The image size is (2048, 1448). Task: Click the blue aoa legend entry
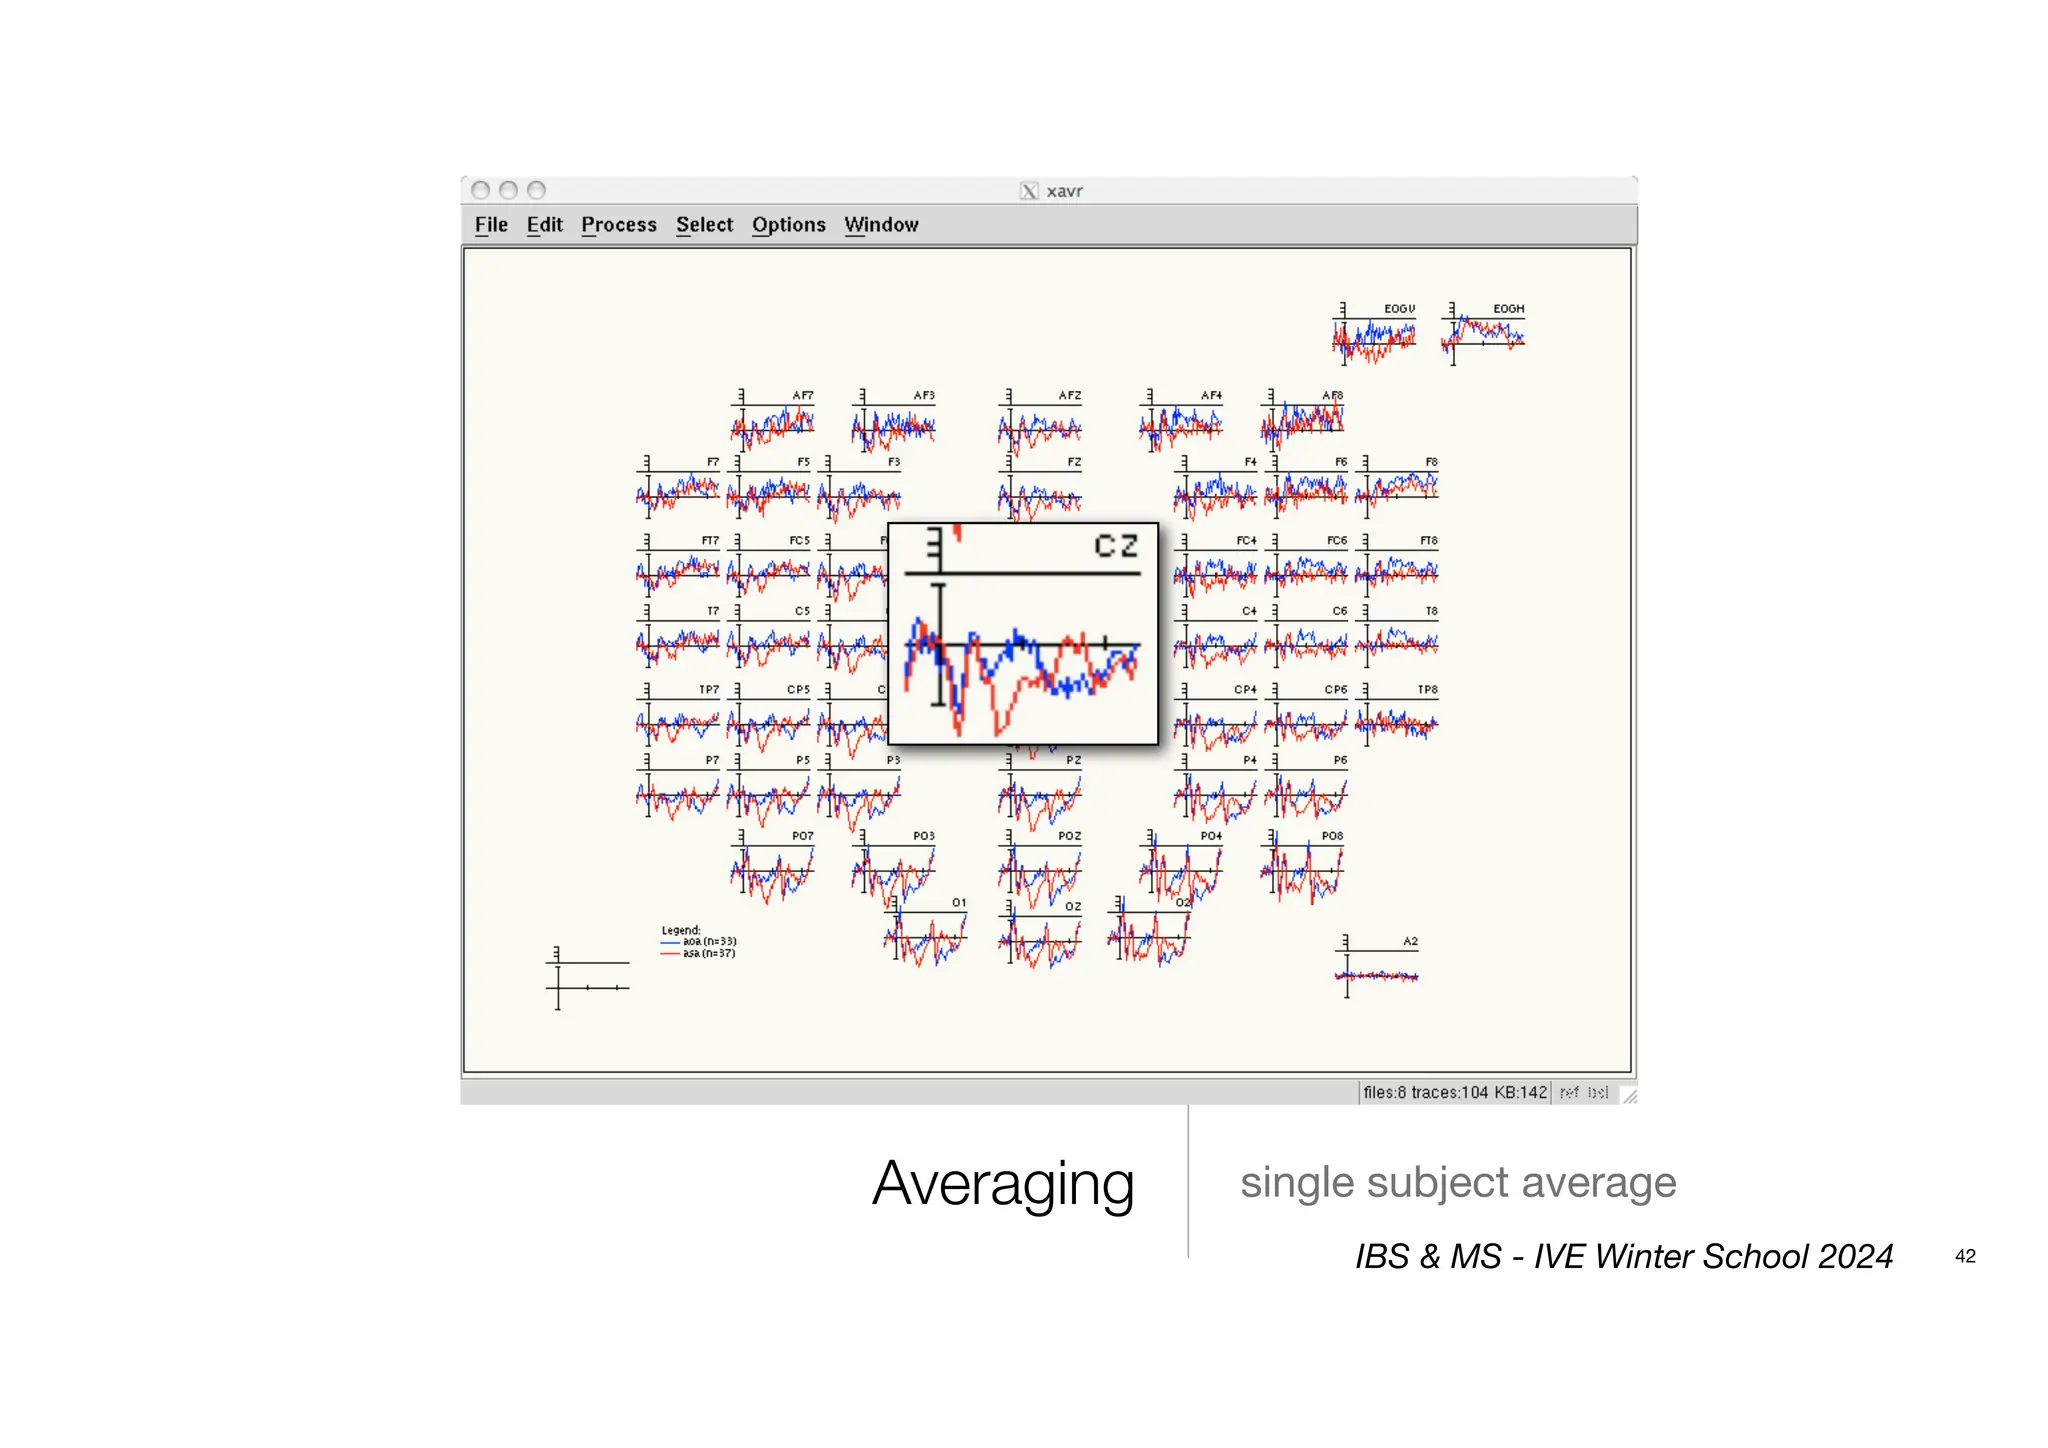coord(699,942)
